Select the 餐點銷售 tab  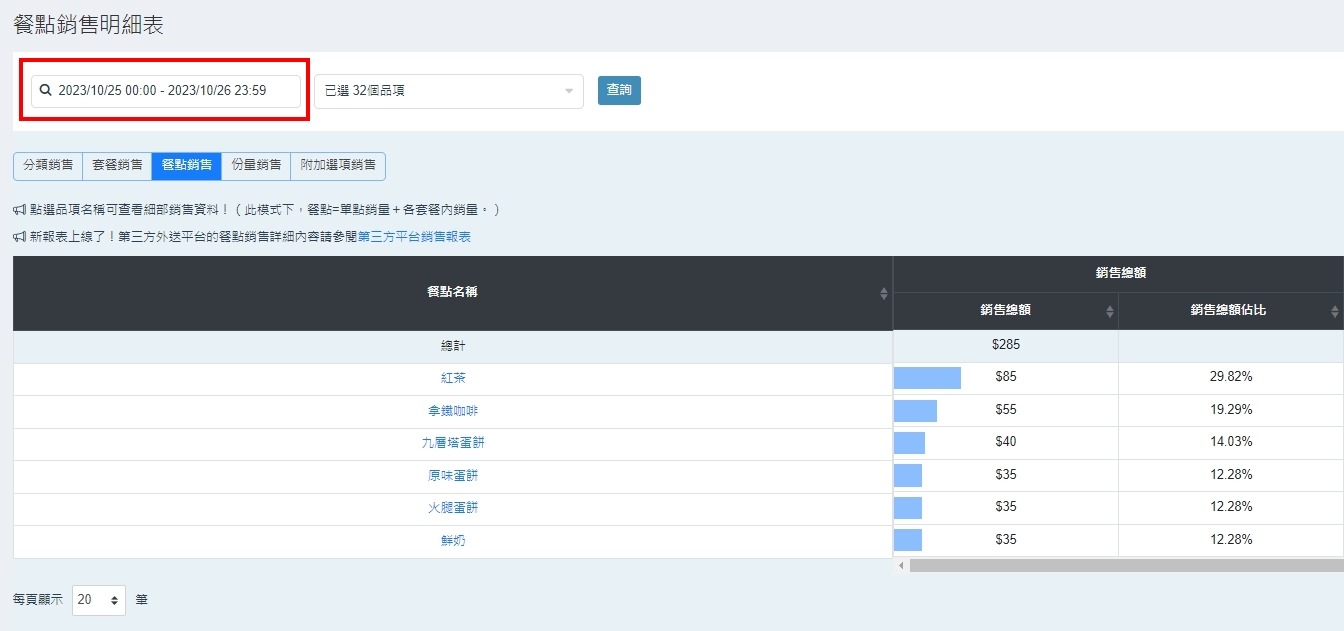(x=186, y=165)
